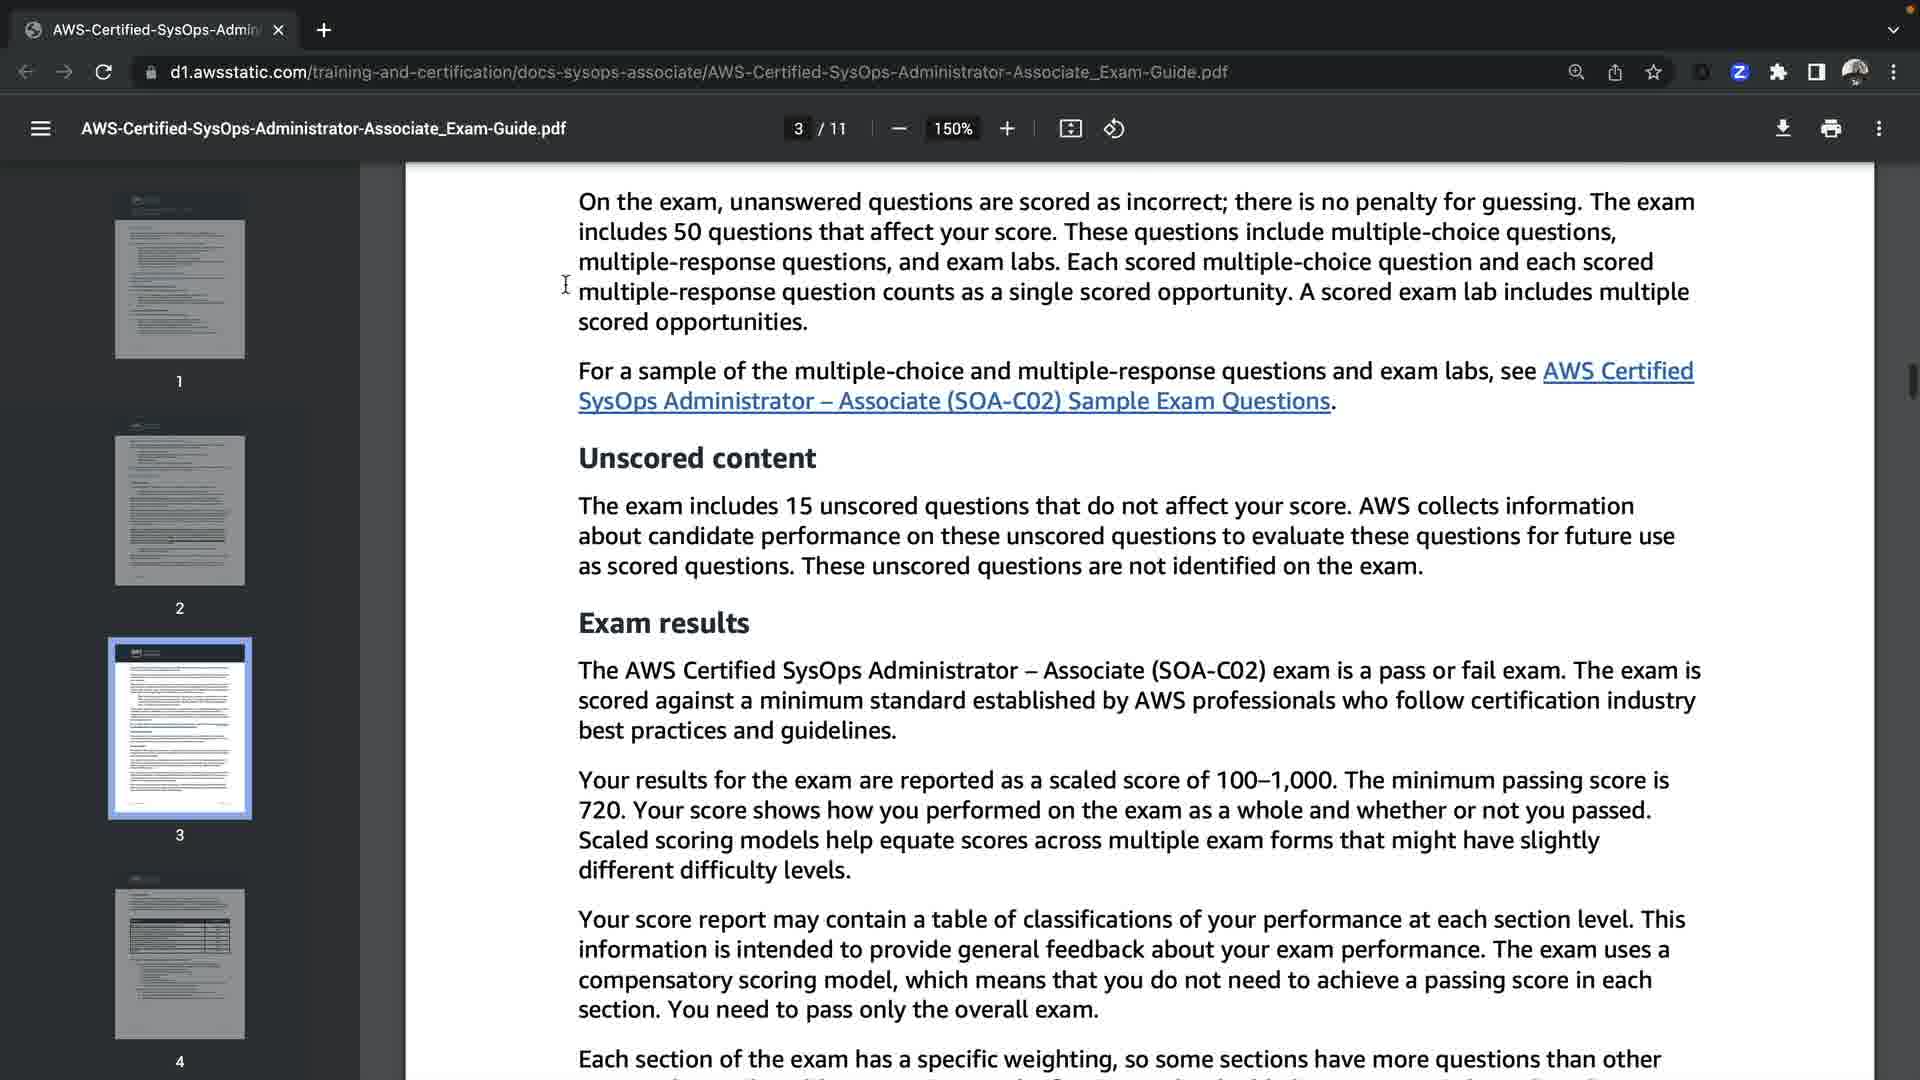This screenshot has height=1080, width=1920.
Task: Download the PDF file
Action: 1782,129
